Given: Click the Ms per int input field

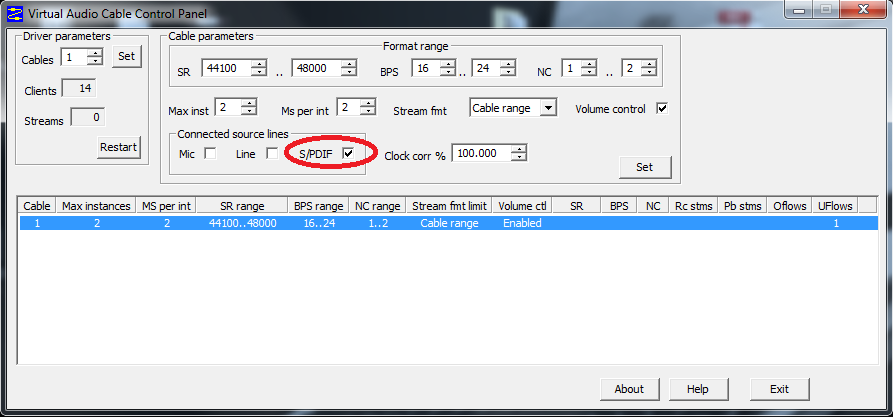Looking at the screenshot, I should click(x=350, y=107).
